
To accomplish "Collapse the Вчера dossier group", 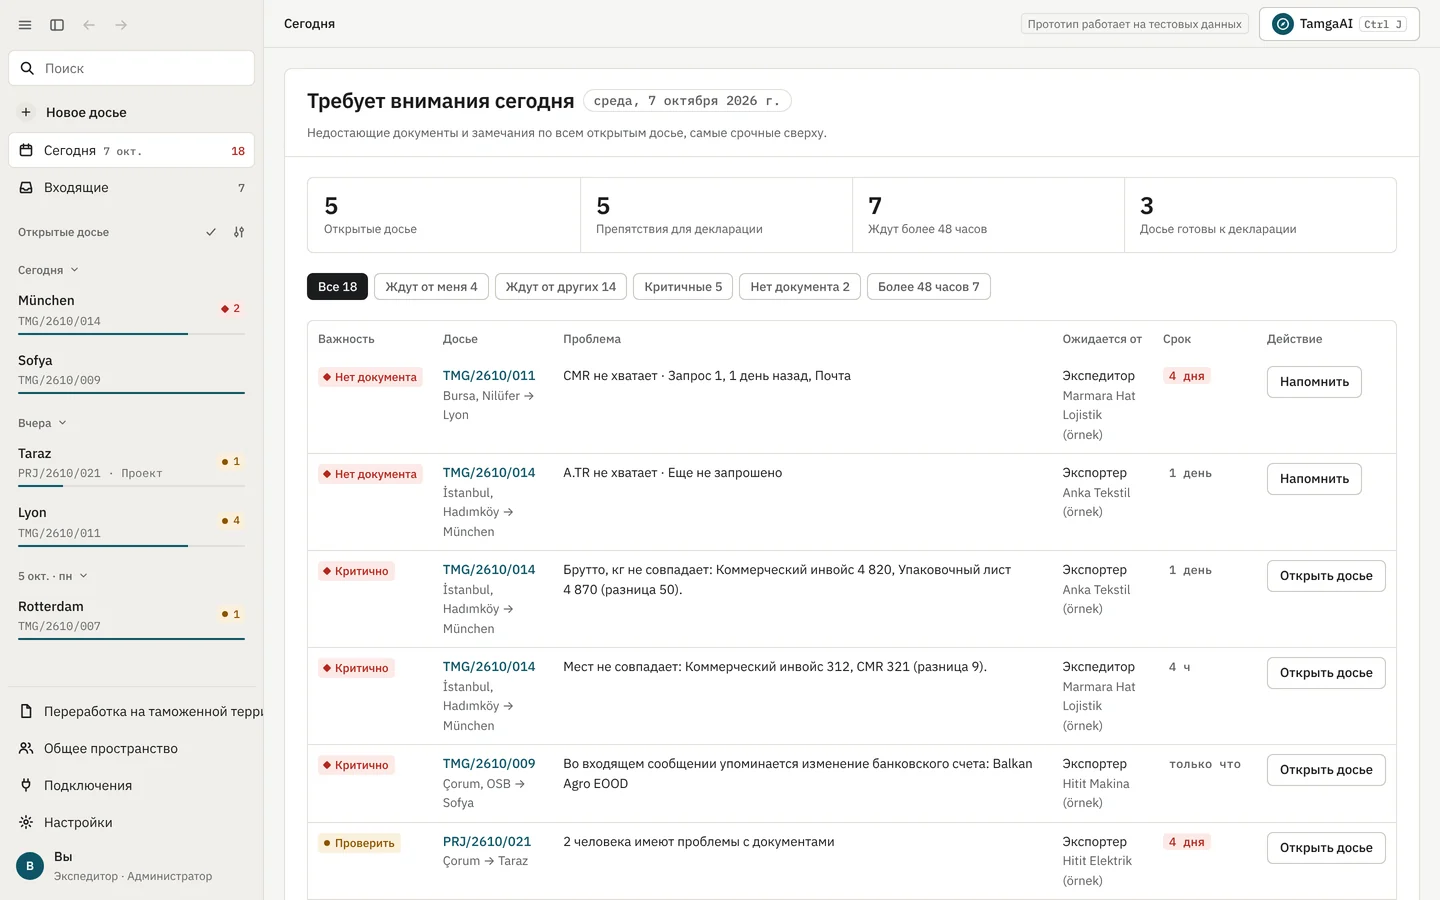I will (42, 423).
